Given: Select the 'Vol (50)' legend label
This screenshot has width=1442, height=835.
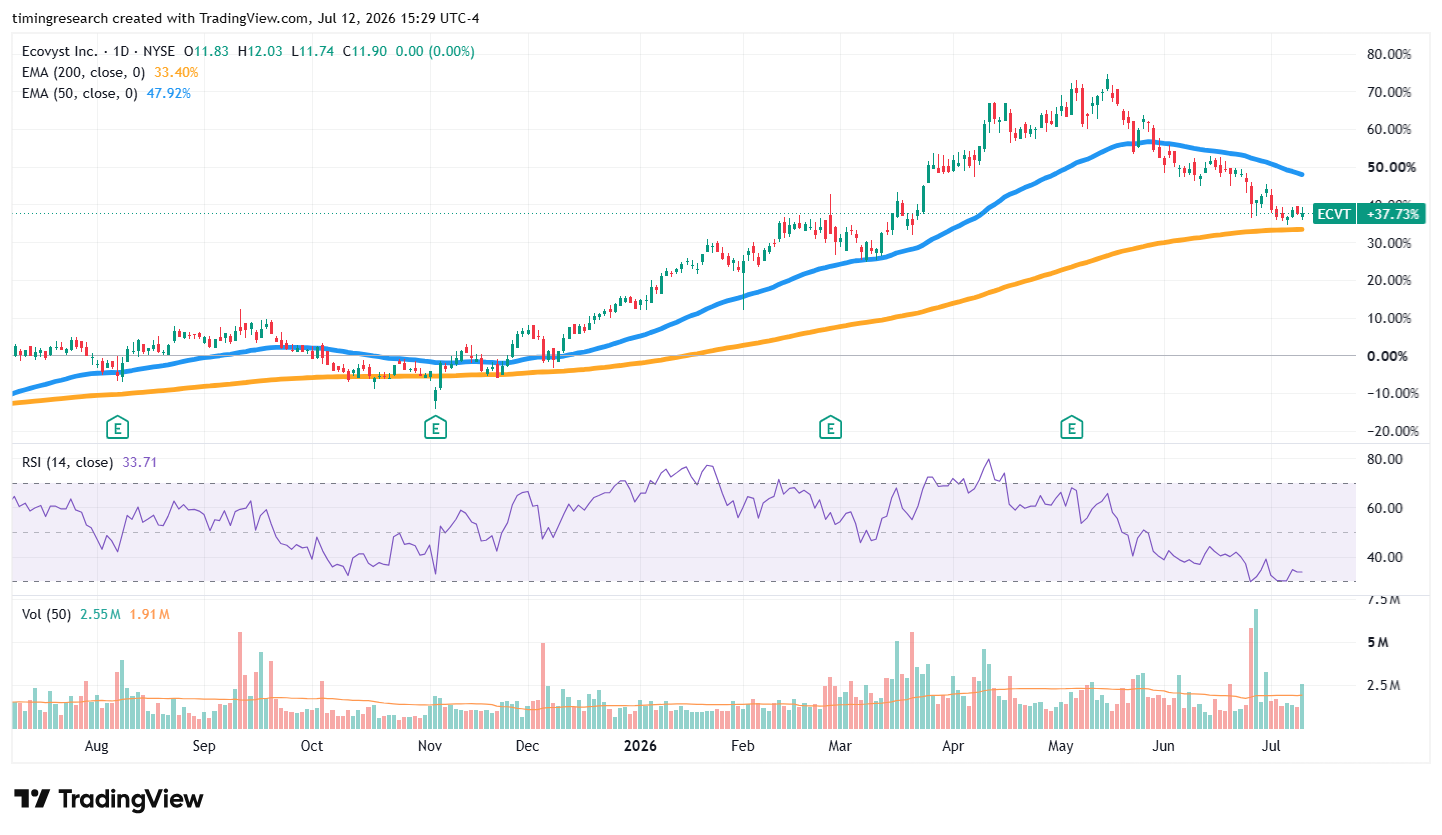Looking at the screenshot, I should tap(47, 614).
